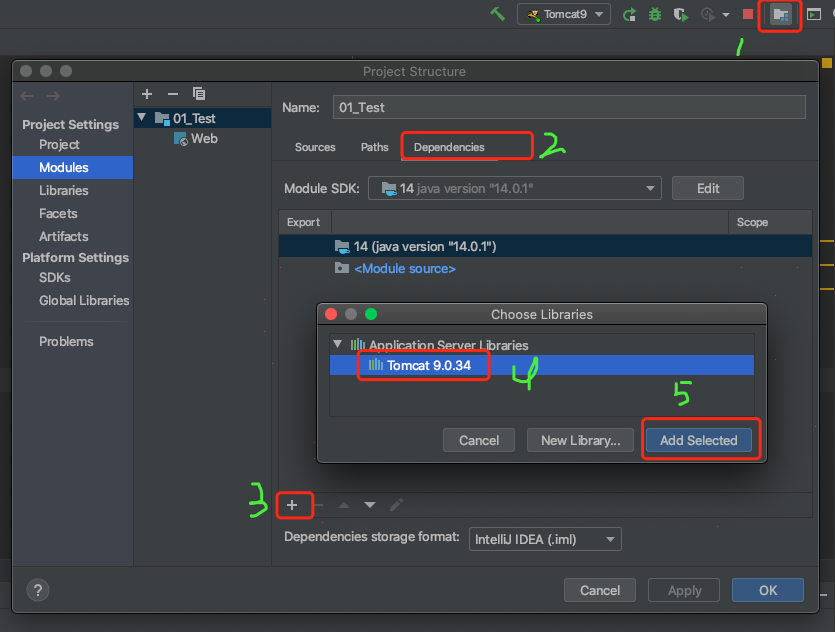Screen dimensions: 835x632
Task: Start debugging with the bug icon
Action: 655,14
